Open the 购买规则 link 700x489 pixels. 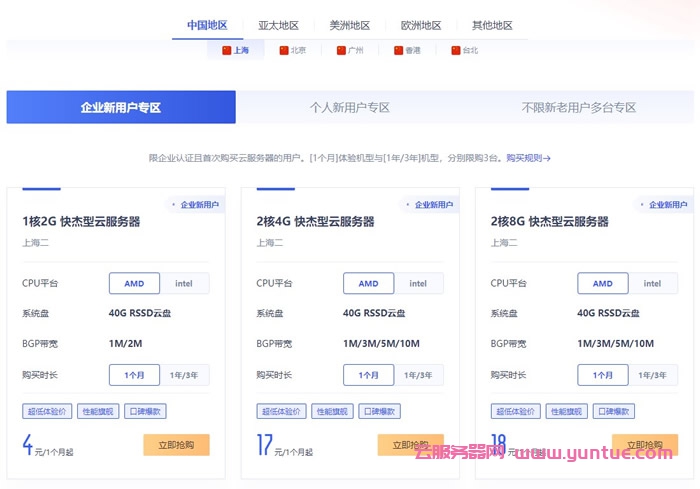[528, 158]
